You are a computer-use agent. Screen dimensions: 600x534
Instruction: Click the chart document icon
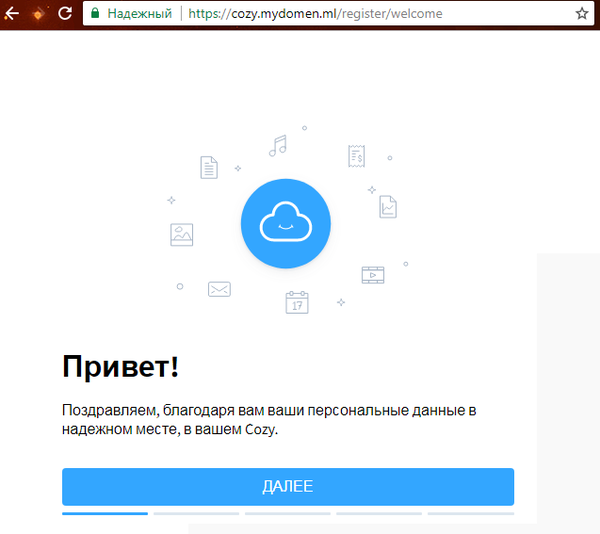[388, 207]
